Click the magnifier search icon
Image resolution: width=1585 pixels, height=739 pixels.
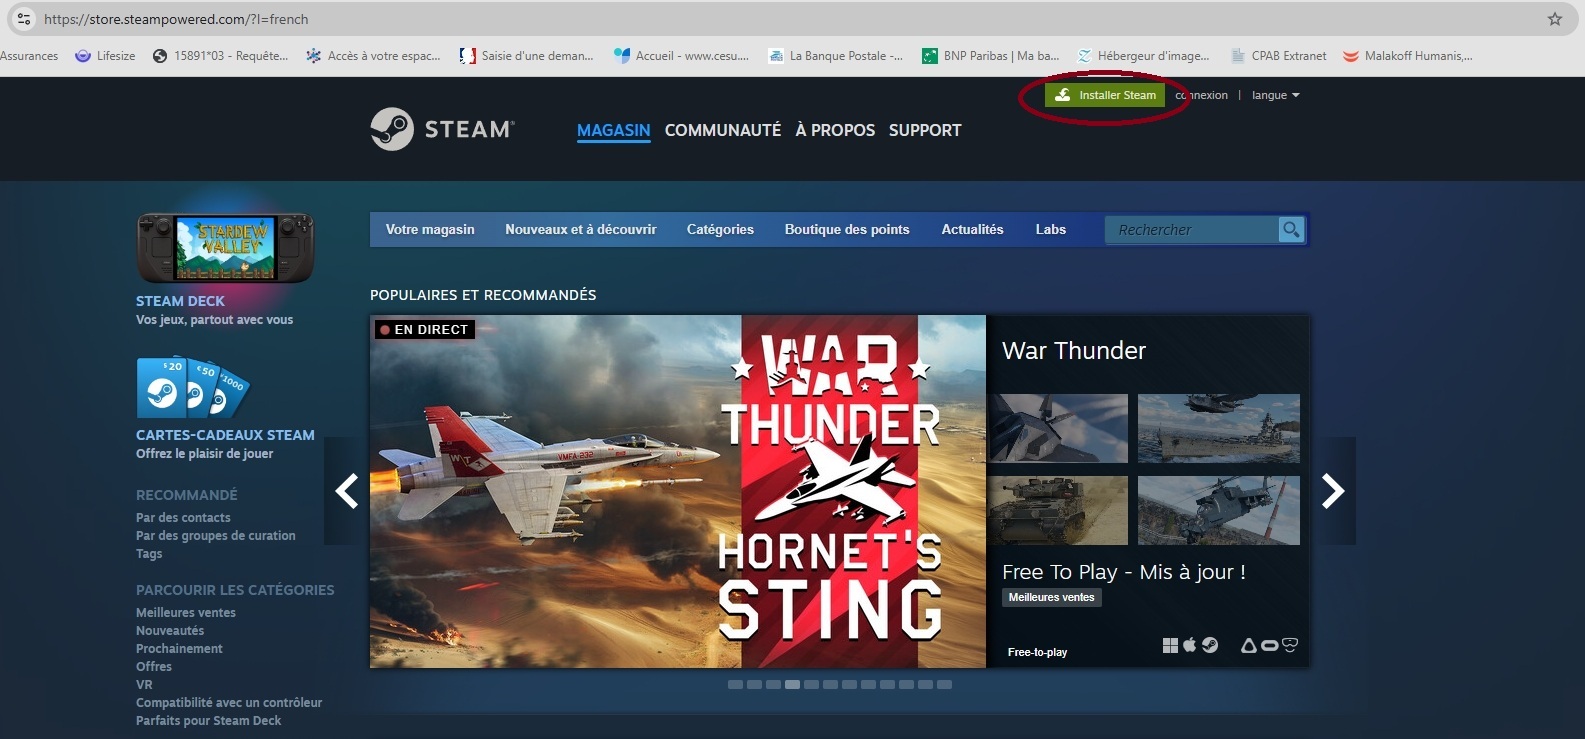(1291, 230)
